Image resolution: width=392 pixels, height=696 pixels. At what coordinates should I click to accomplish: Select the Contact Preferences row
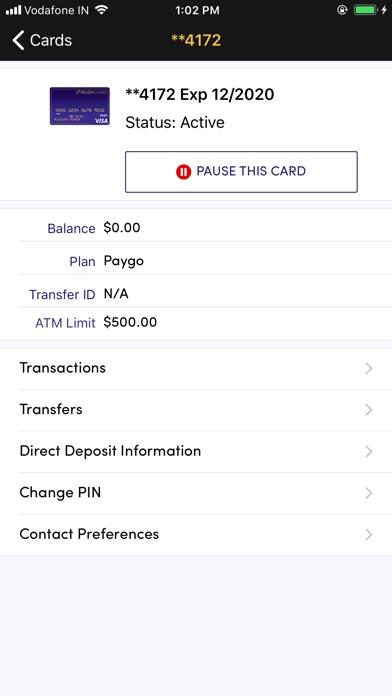point(196,535)
